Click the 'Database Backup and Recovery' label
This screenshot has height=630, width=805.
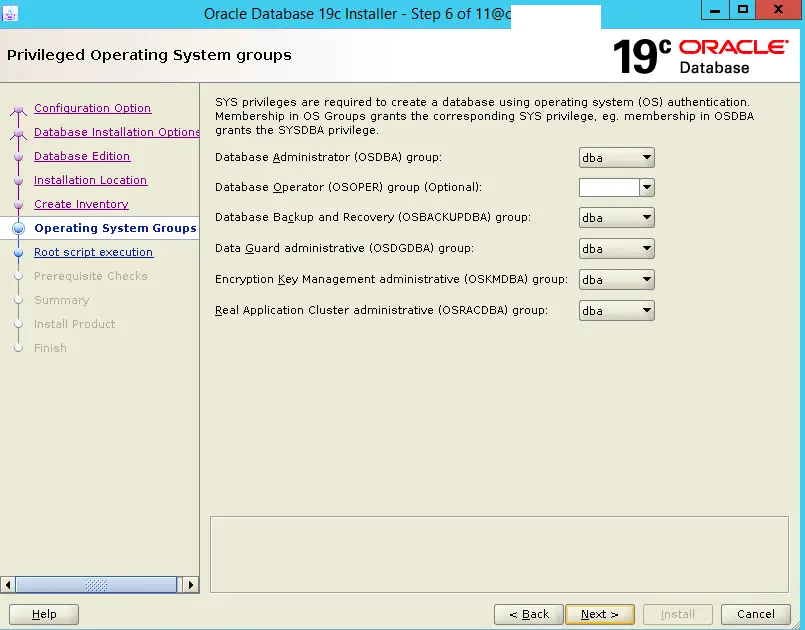tap(373, 217)
